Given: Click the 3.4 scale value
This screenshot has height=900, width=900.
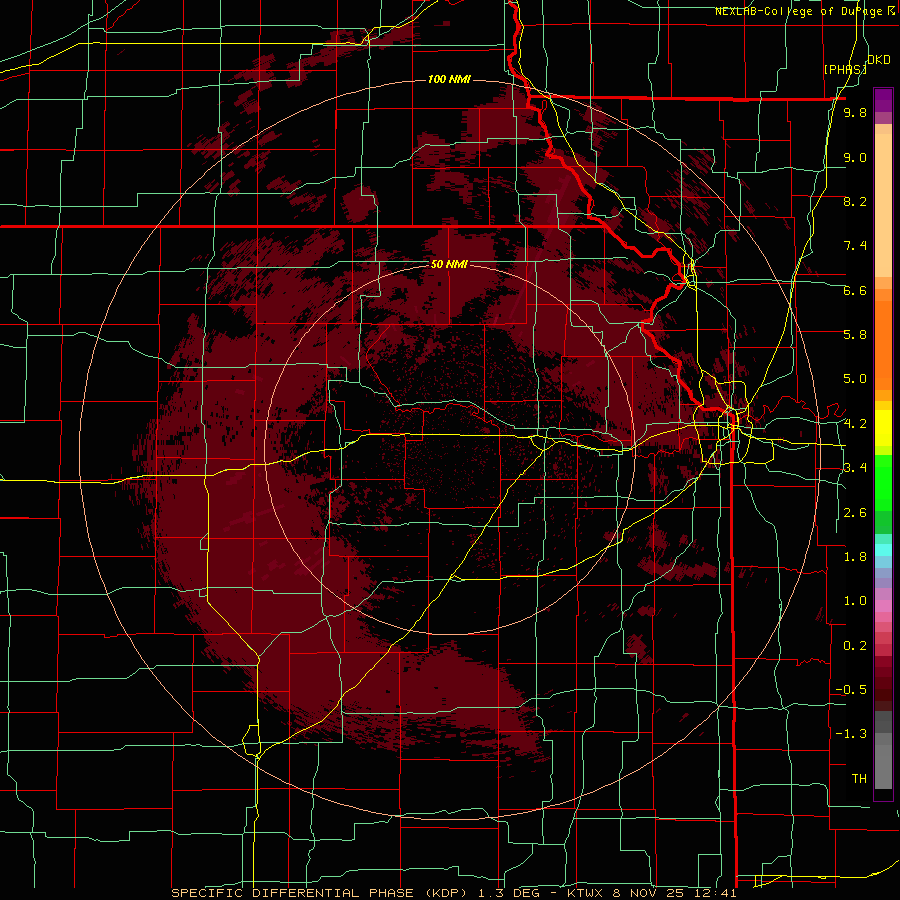Looking at the screenshot, I should (x=855, y=468).
